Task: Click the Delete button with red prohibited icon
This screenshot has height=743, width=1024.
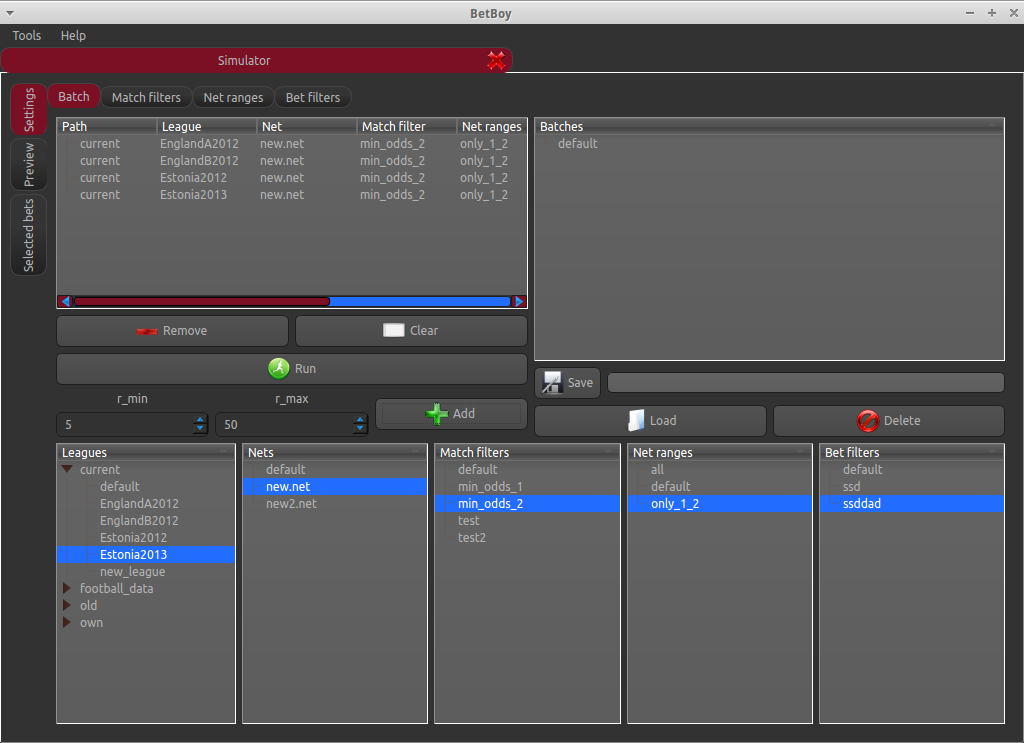Action: click(888, 421)
